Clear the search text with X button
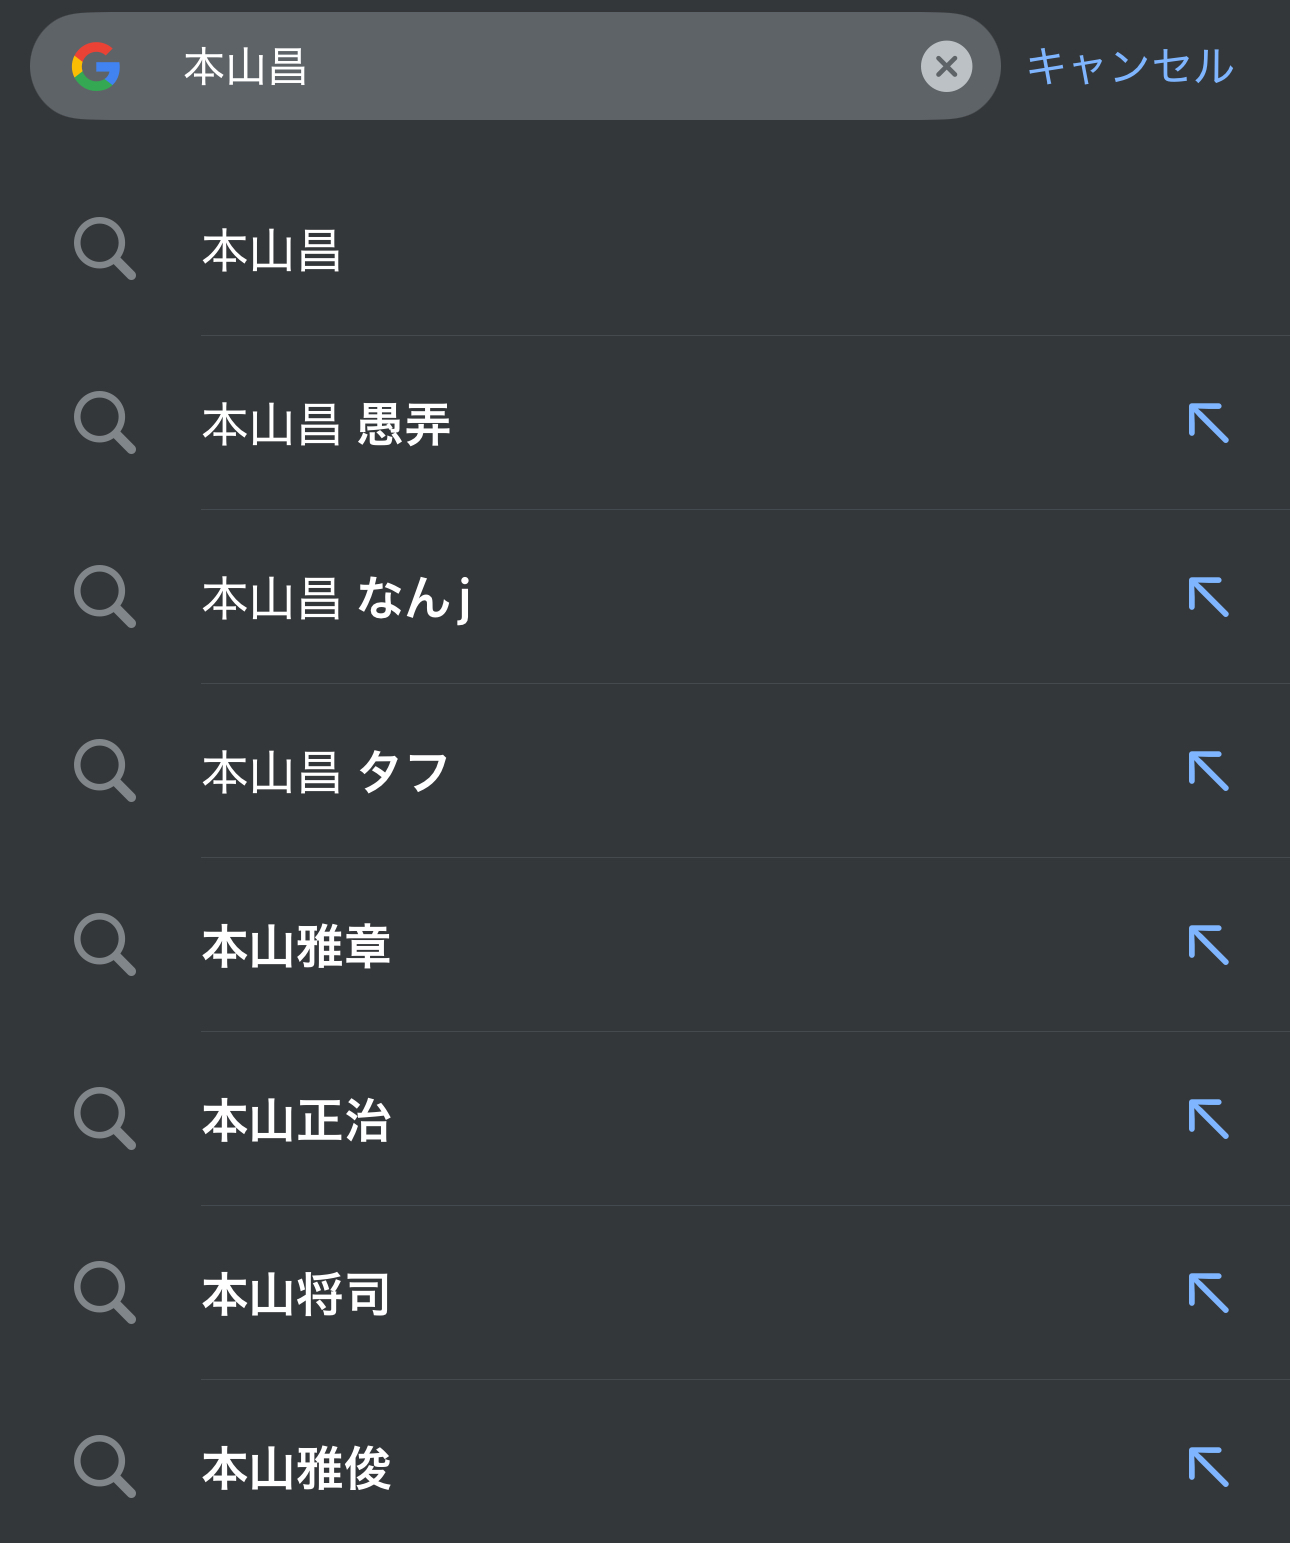The height and width of the screenshot is (1543, 1290). tap(946, 67)
